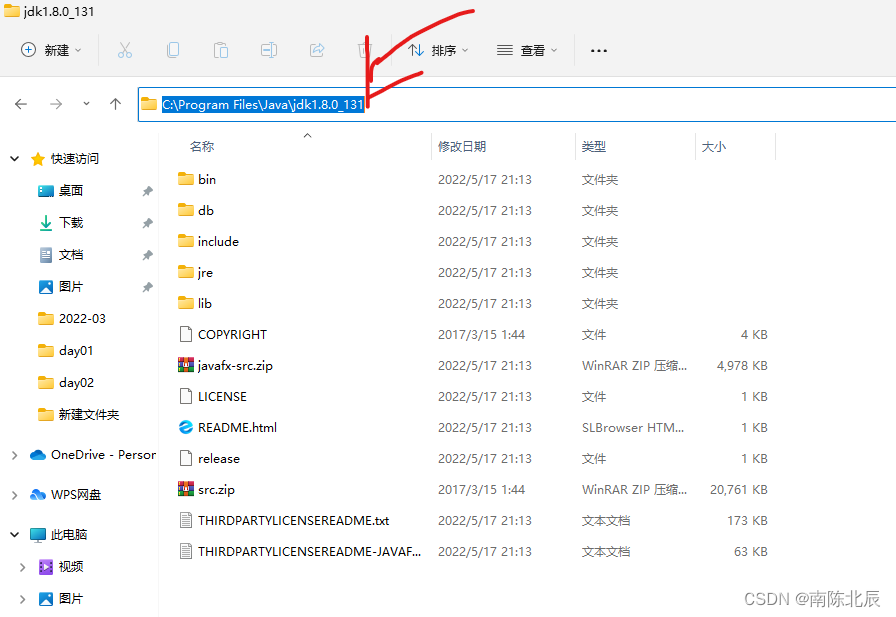Click the Paste clipboard icon in the toolbar
The width and height of the screenshot is (896, 617).
point(221,50)
